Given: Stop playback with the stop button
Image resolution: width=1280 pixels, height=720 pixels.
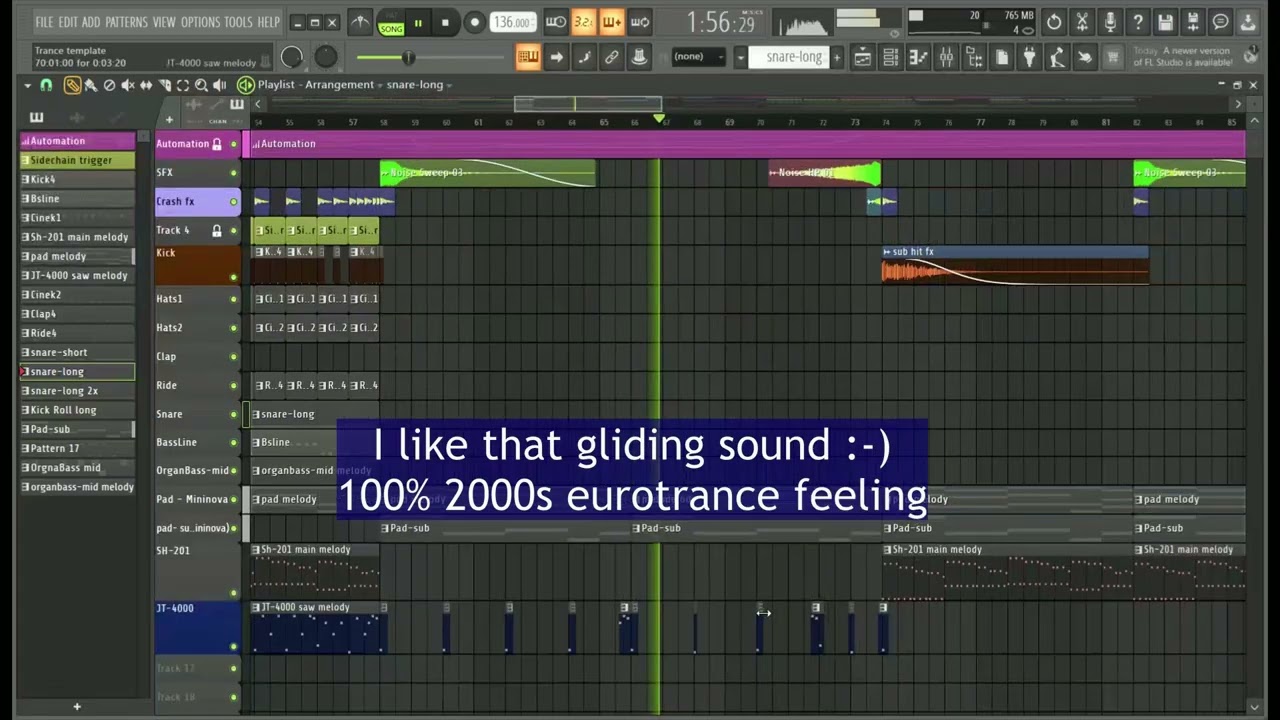Looking at the screenshot, I should [445, 22].
